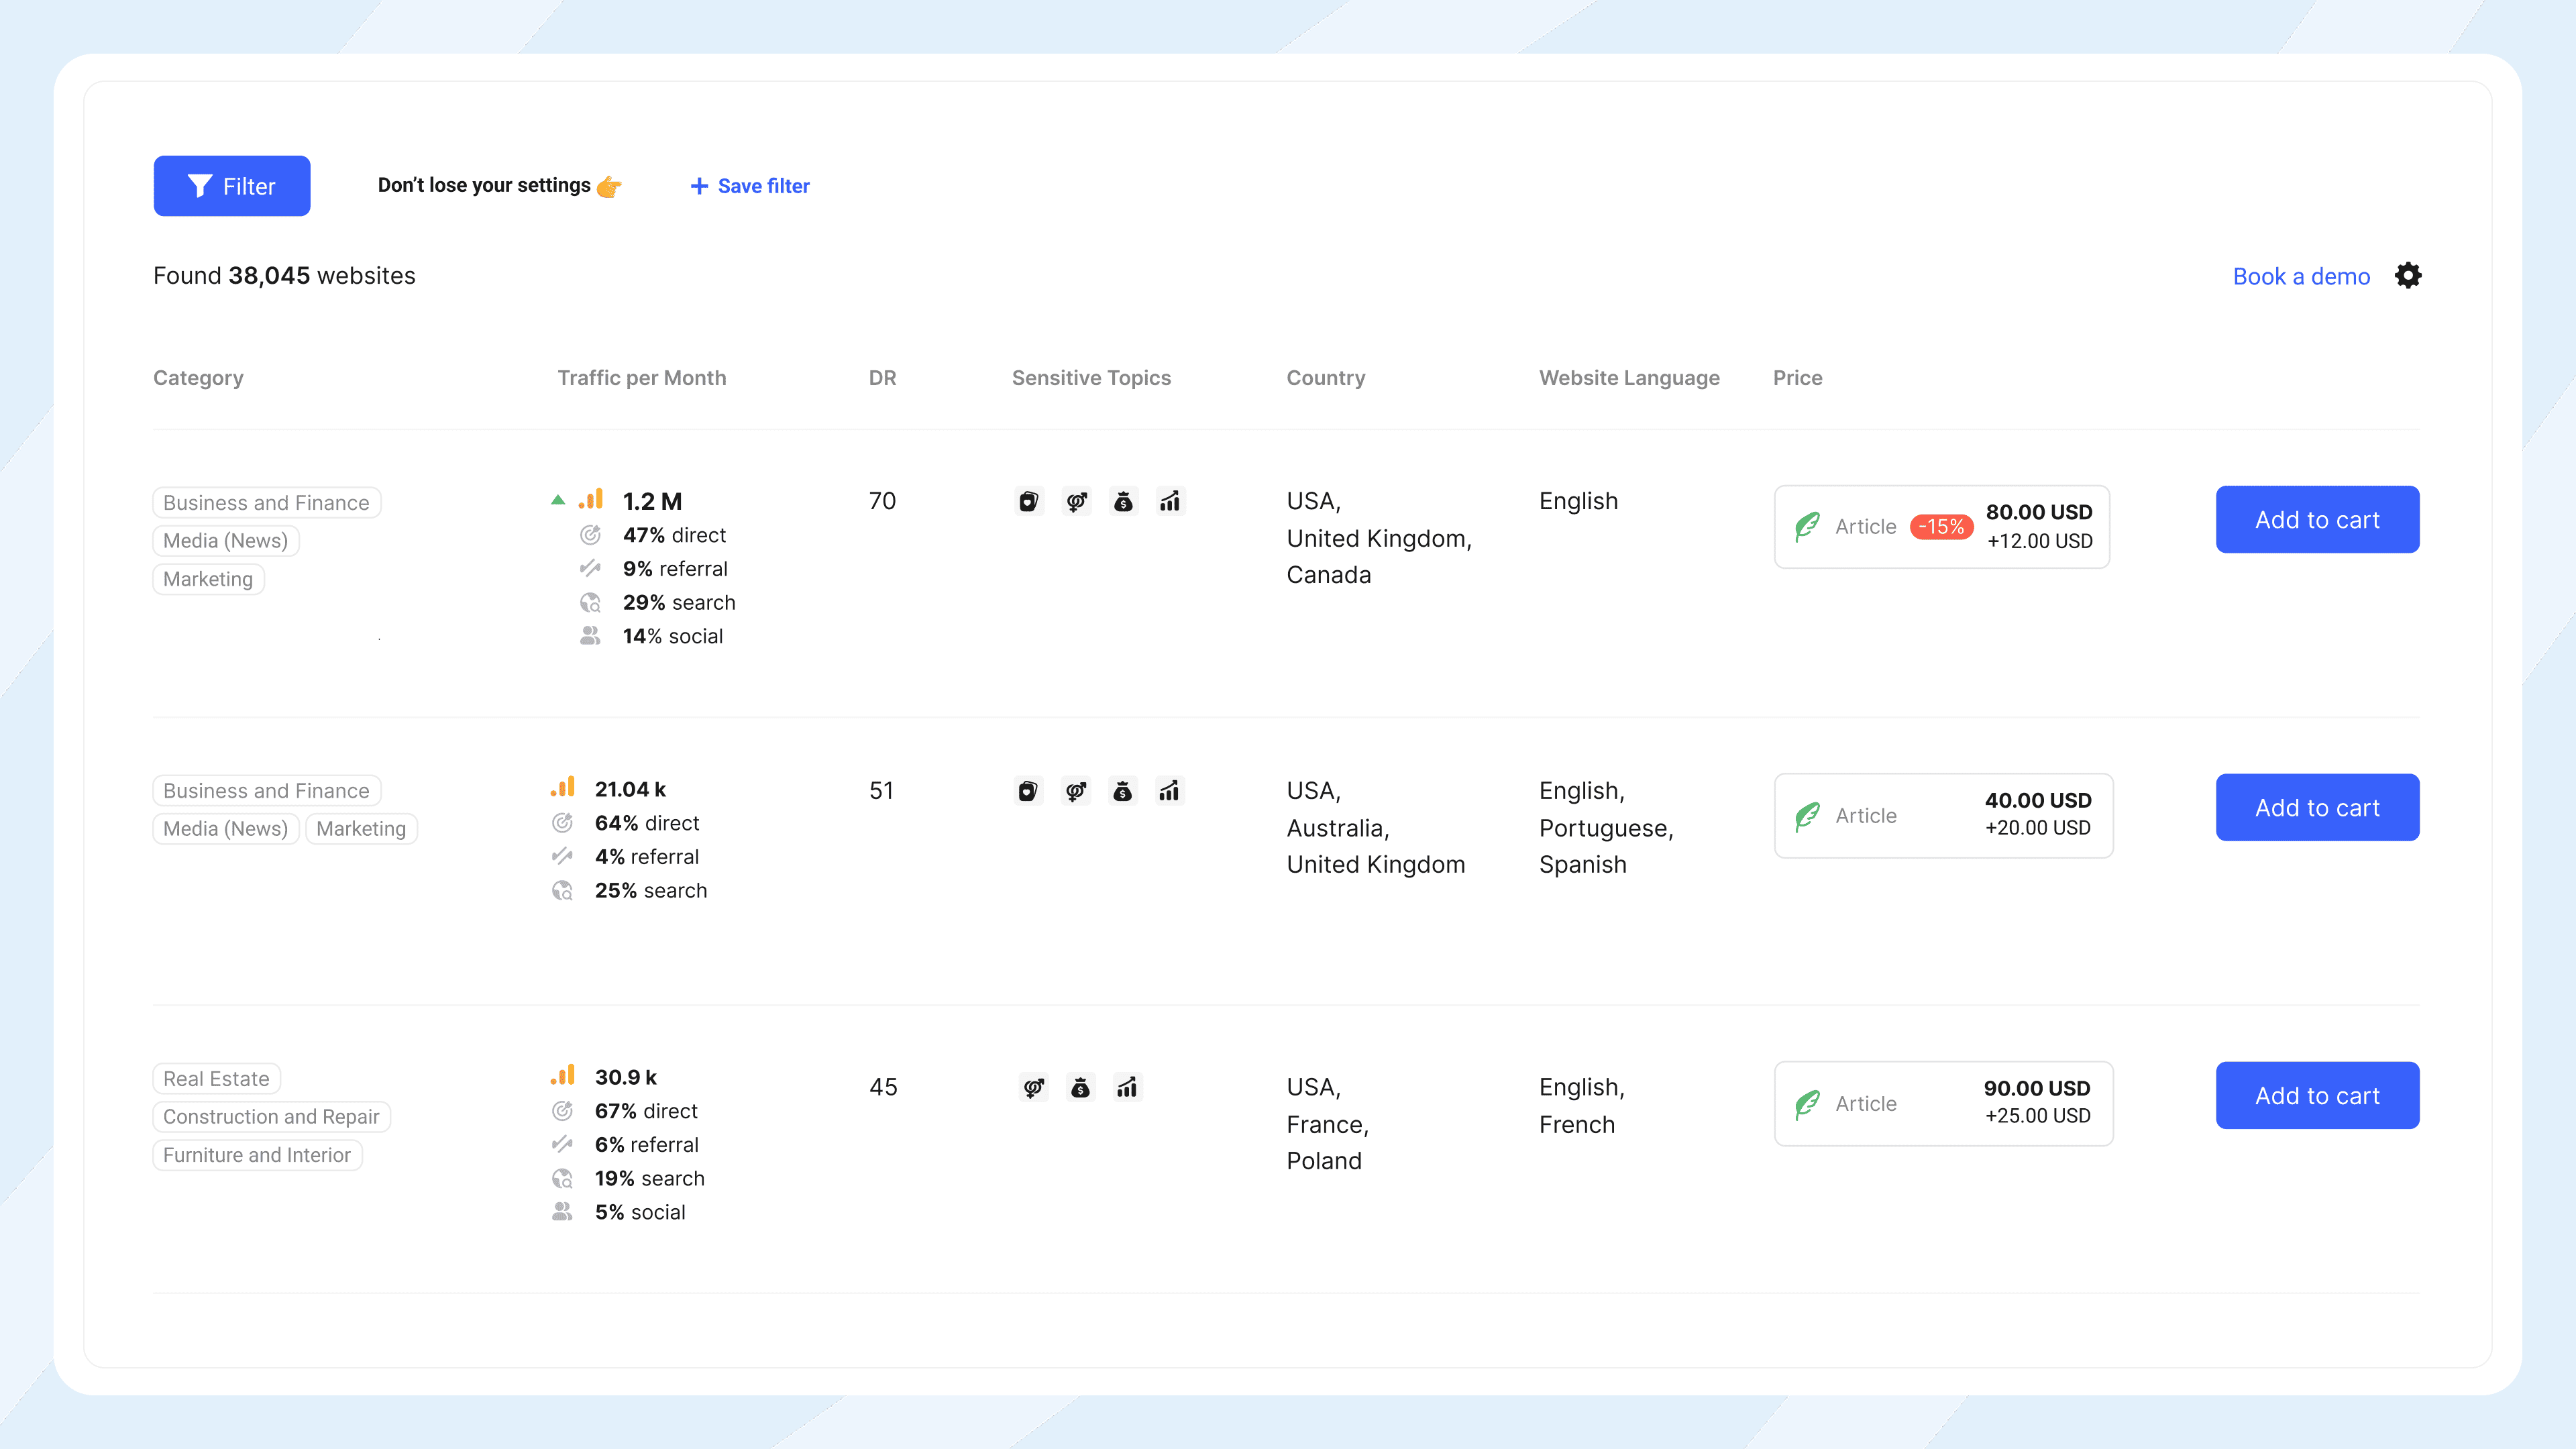Click the referral traffic arrows icon in second row
2576x1449 pixels.
pyautogui.click(x=562, y=856)
